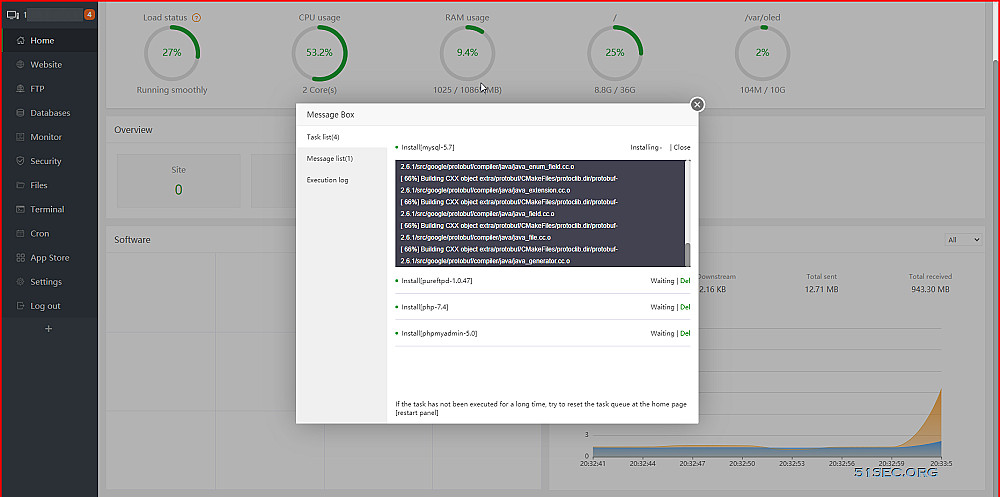Open Home in the sidebar
Image resolution: width=1000 pixels, height=497 pixels.
[42, 40]
